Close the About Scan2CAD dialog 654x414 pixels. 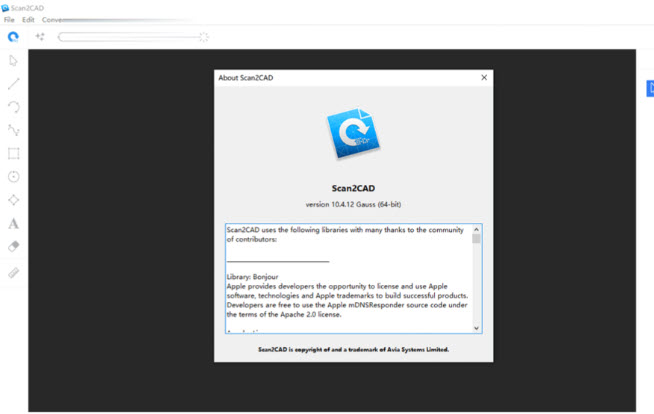[484, 77]
